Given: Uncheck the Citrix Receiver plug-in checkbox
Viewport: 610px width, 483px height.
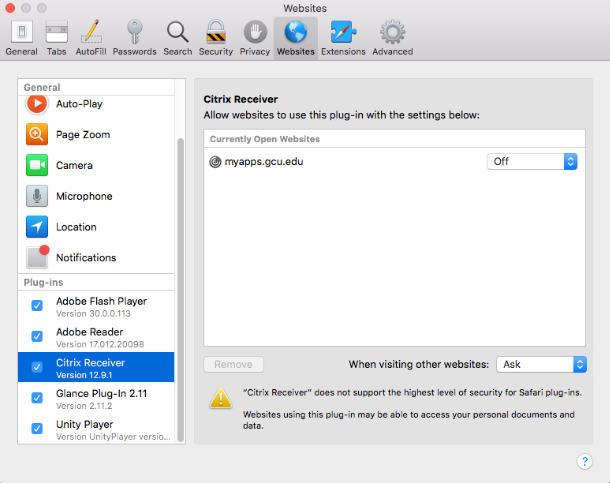Looking at the screenshot, I should click(37, 367).
